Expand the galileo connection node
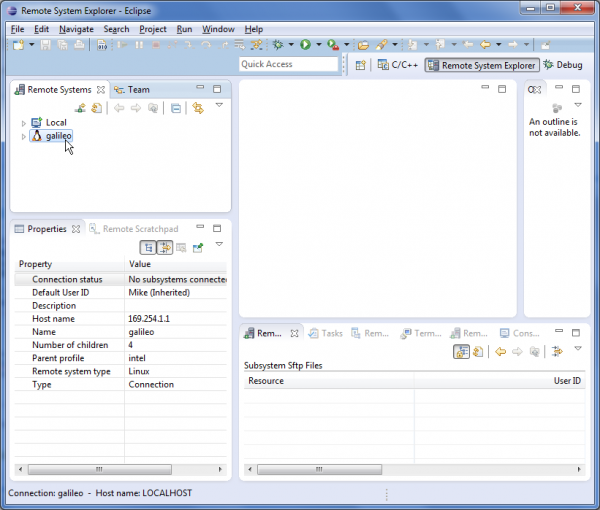This screenshot has height=510, width=600. coord(23,137)
